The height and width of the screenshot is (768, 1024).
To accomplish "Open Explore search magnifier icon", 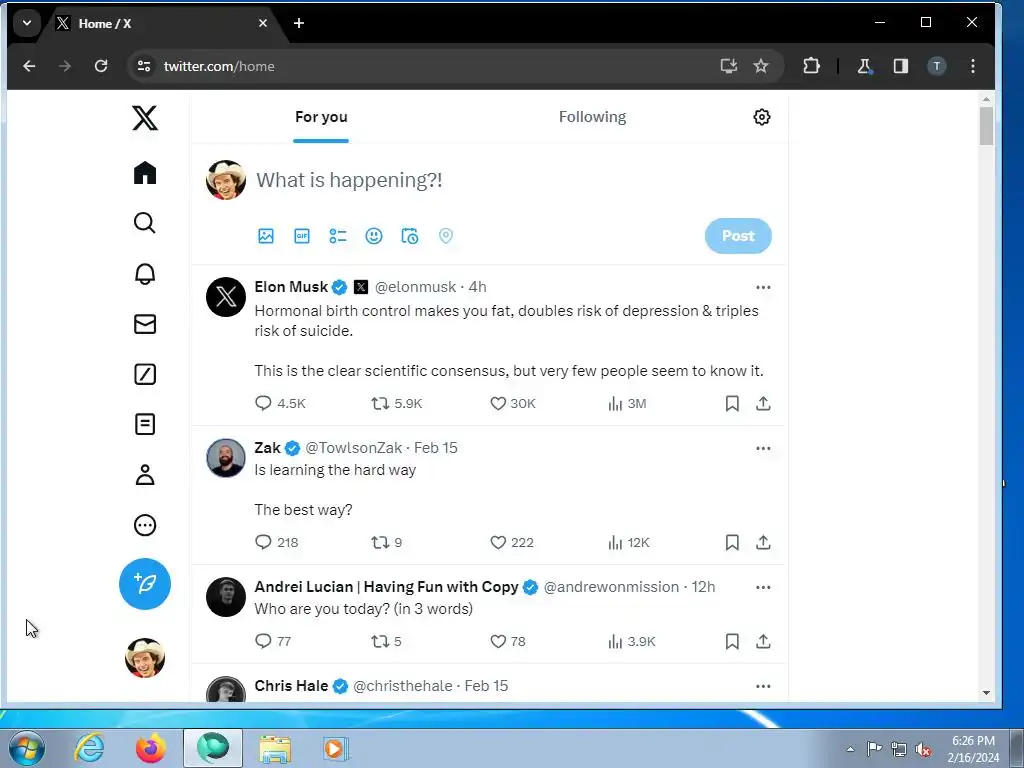I will 144,223.
